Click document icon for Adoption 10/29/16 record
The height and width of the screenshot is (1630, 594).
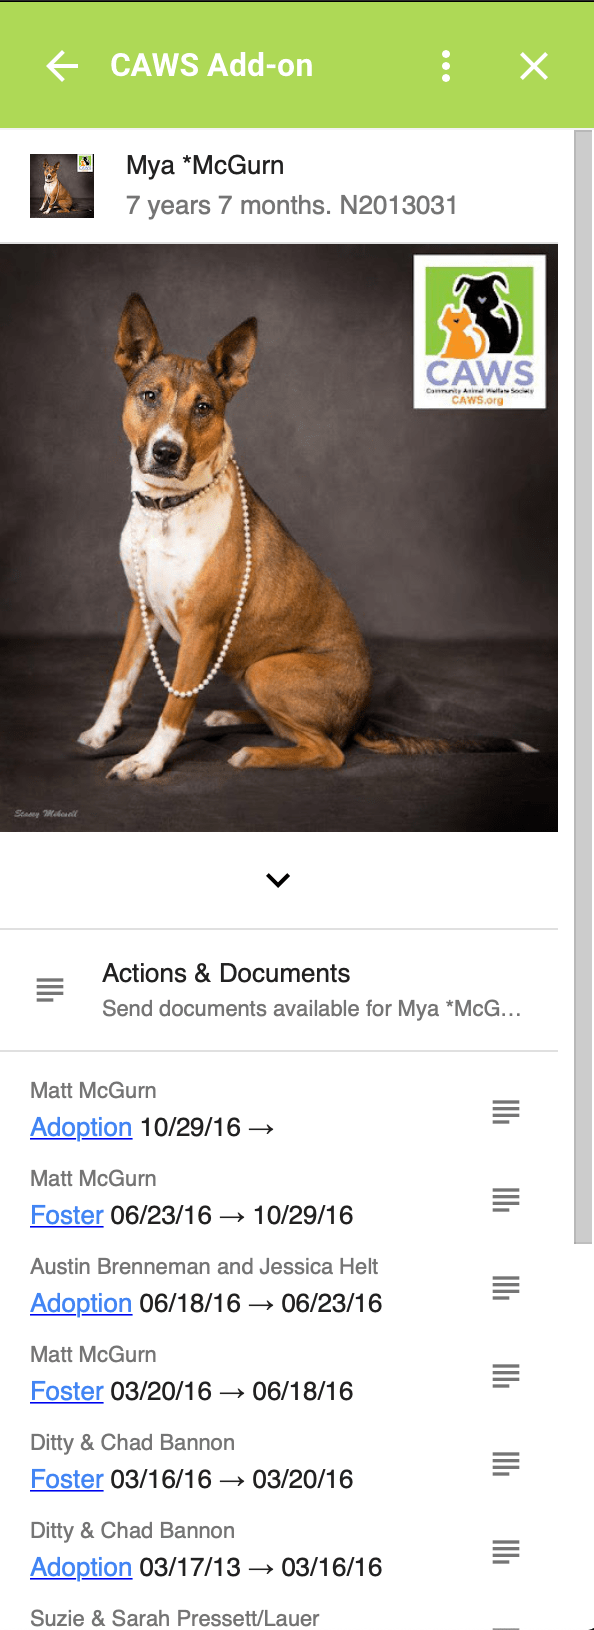click(x=506, y=1111)
